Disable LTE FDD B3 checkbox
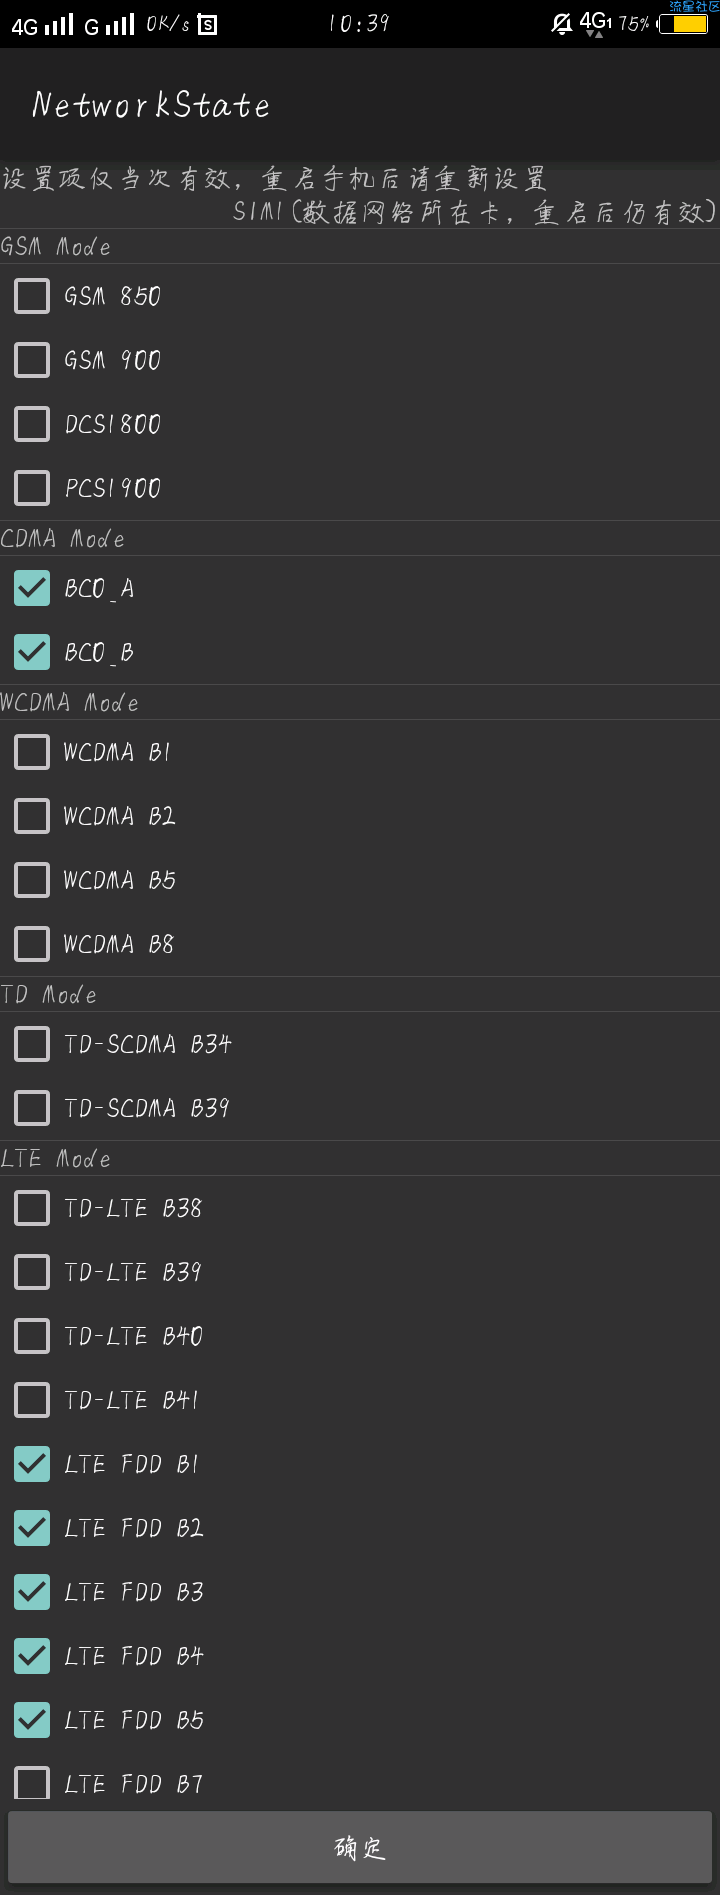720x1895 pixels. click(32, 1592)
